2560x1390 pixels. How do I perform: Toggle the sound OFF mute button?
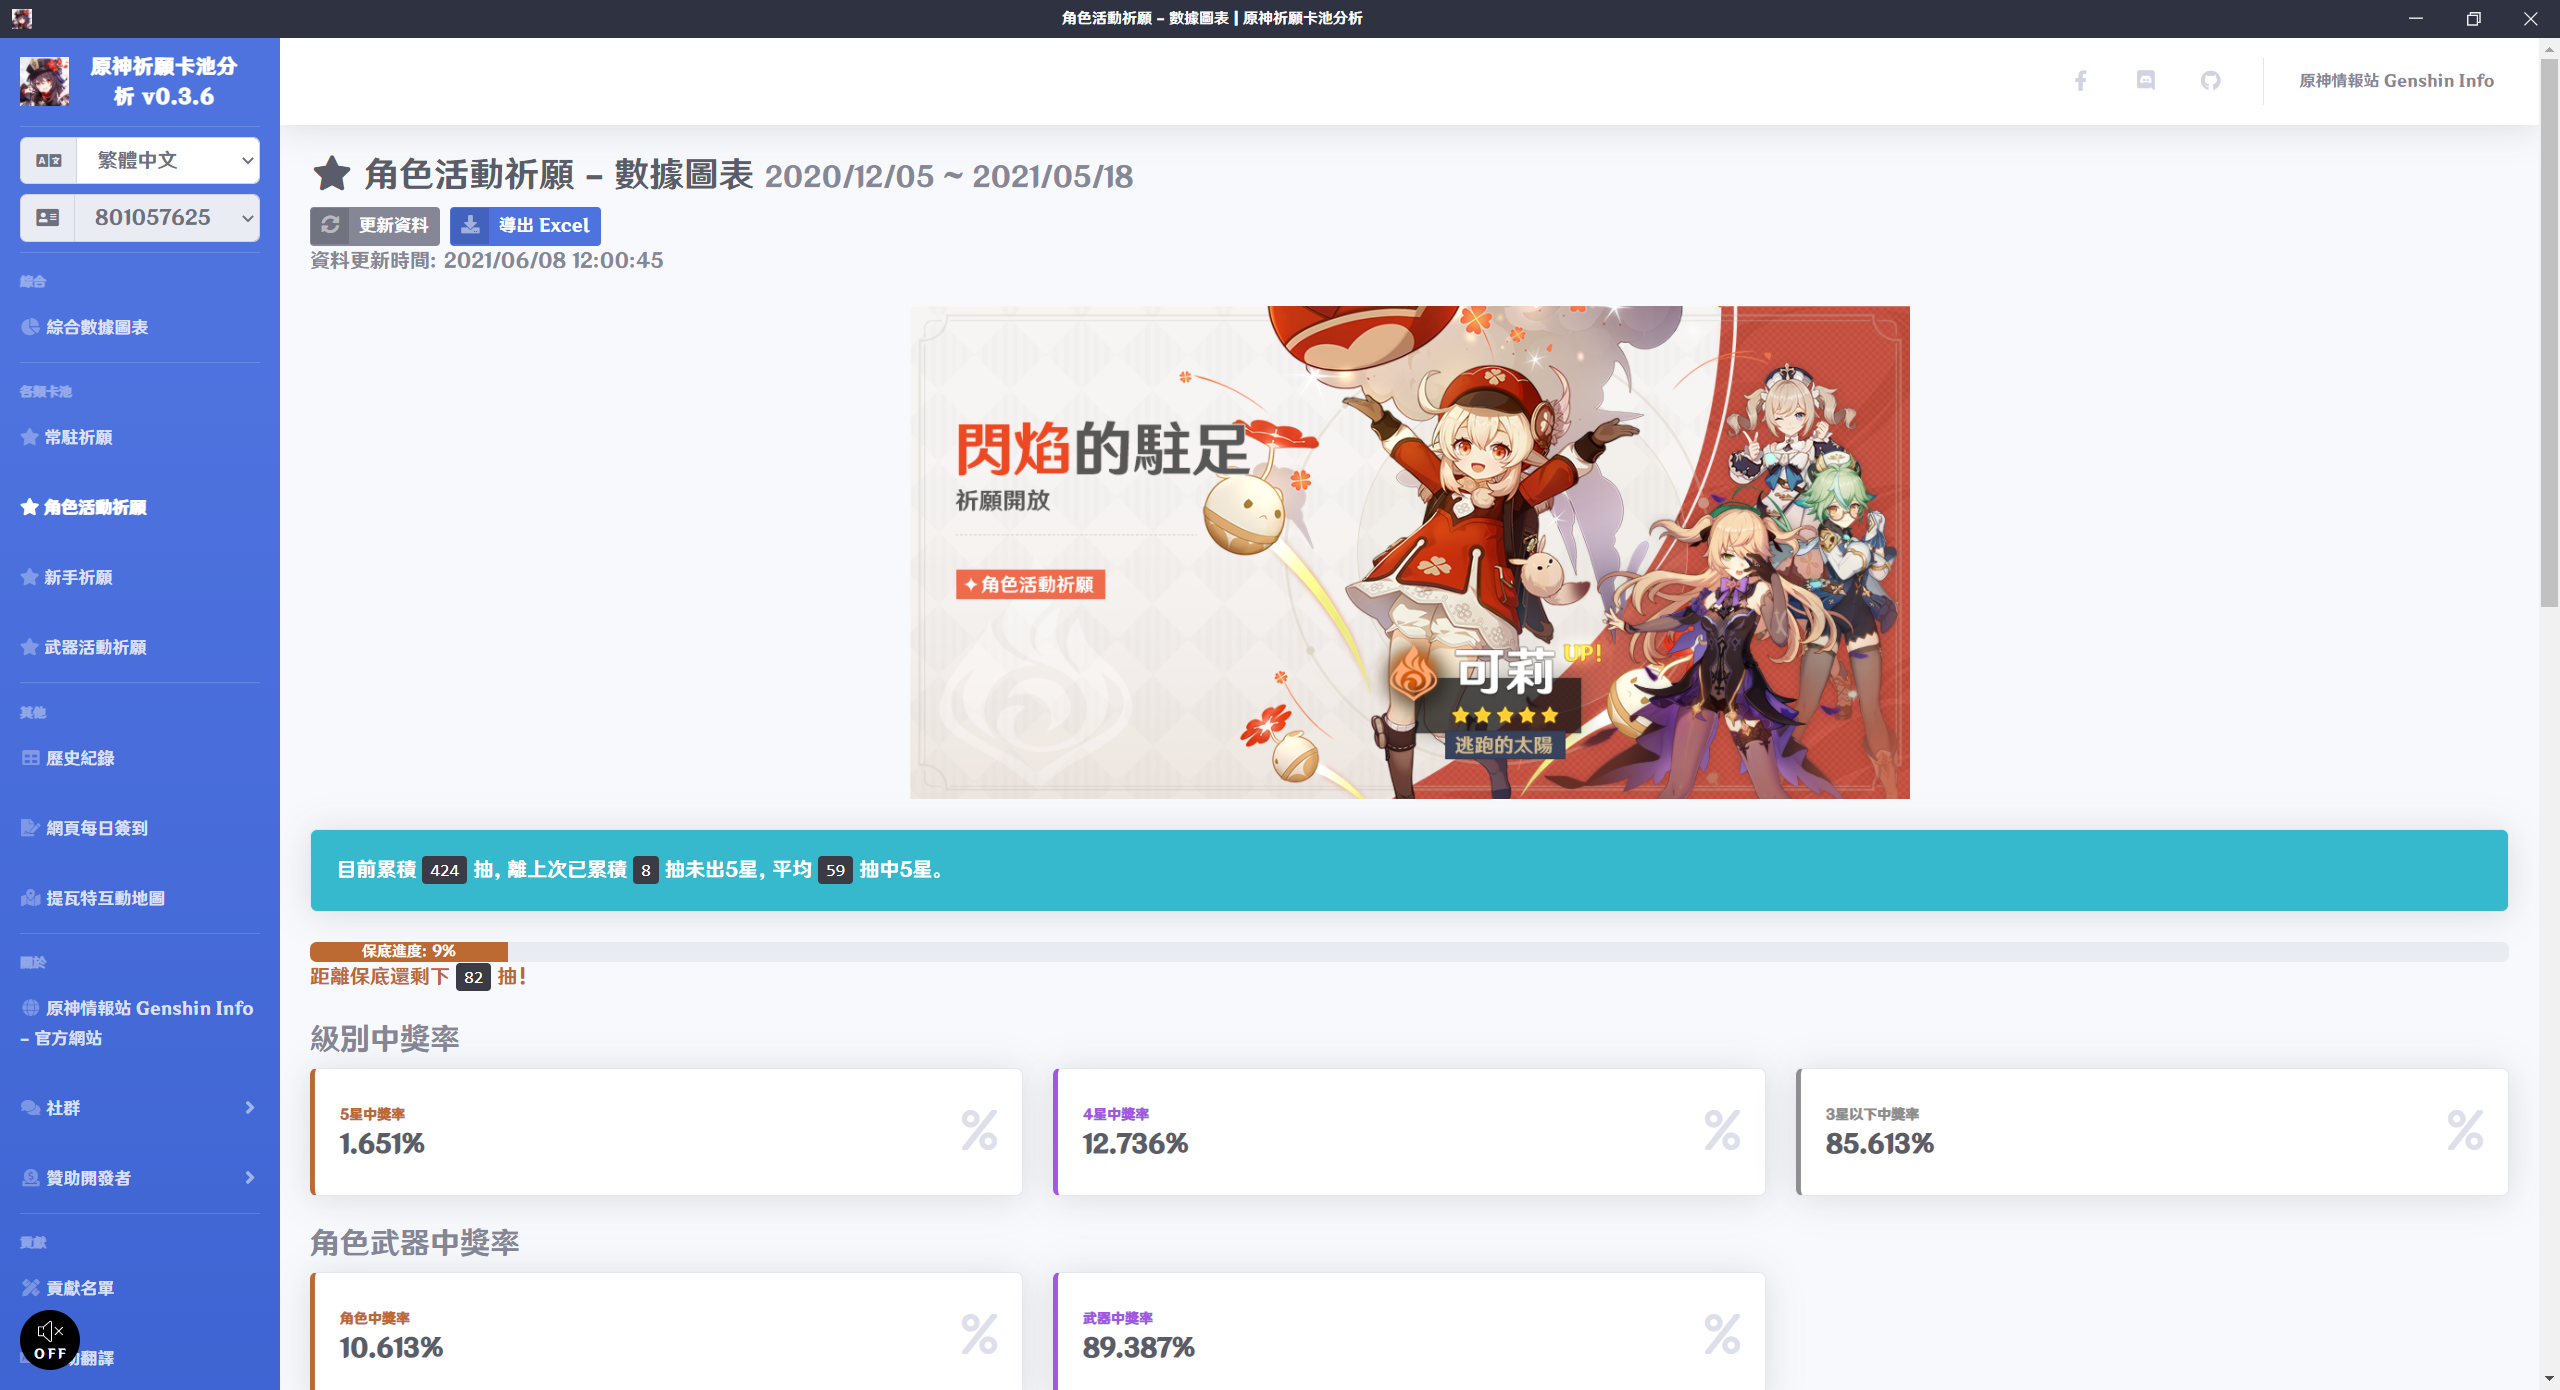[x=50, y=1340]
